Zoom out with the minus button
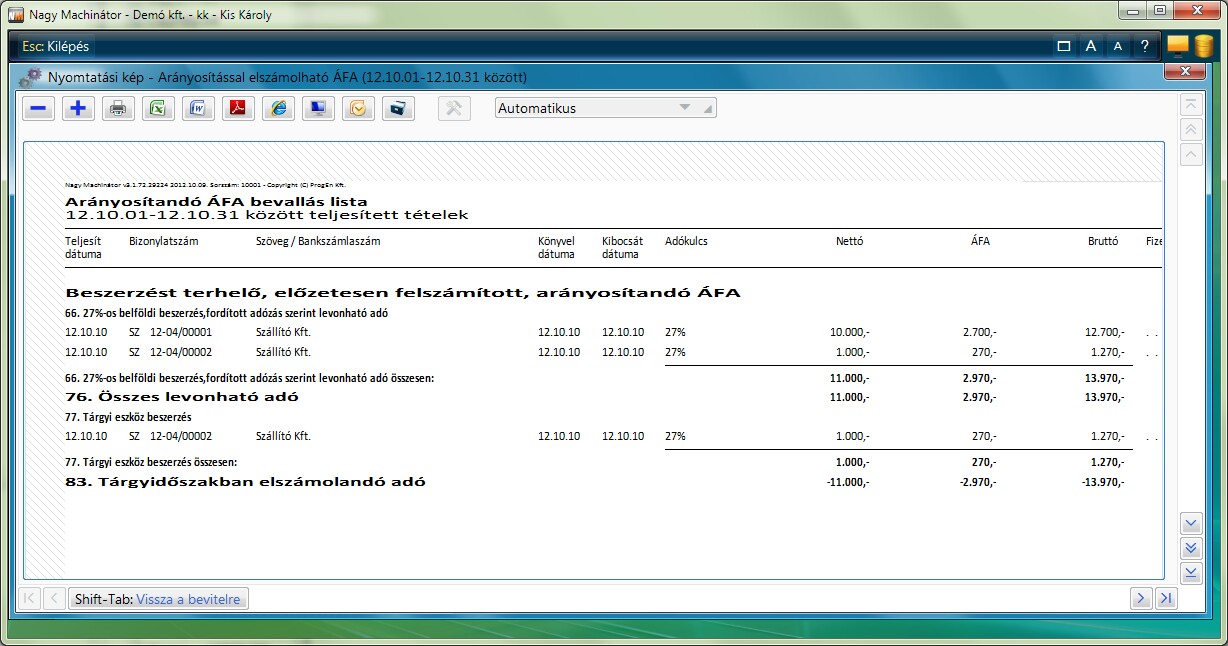Viewport: 1228px width, 646px height. (39, 109)
